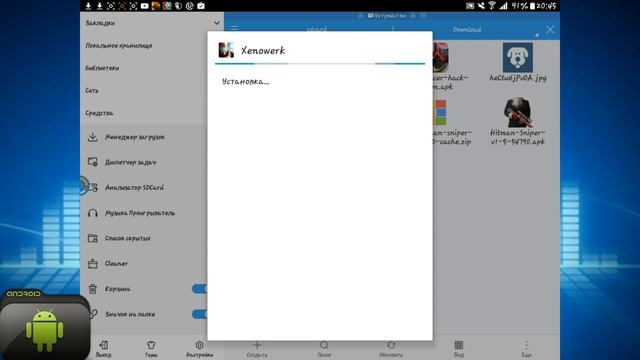Open Музыка Проигрыватель headphones icon
The image size is (640, 360).
pyautogui.click(x=93, y=213)
